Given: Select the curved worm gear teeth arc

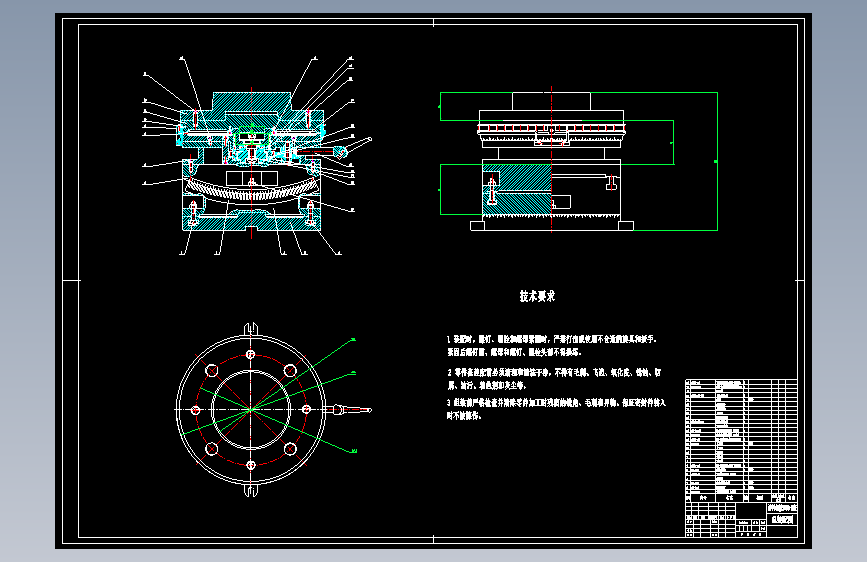Looking at the screenshot, I should pyautogui.click(x=252, y=191).
